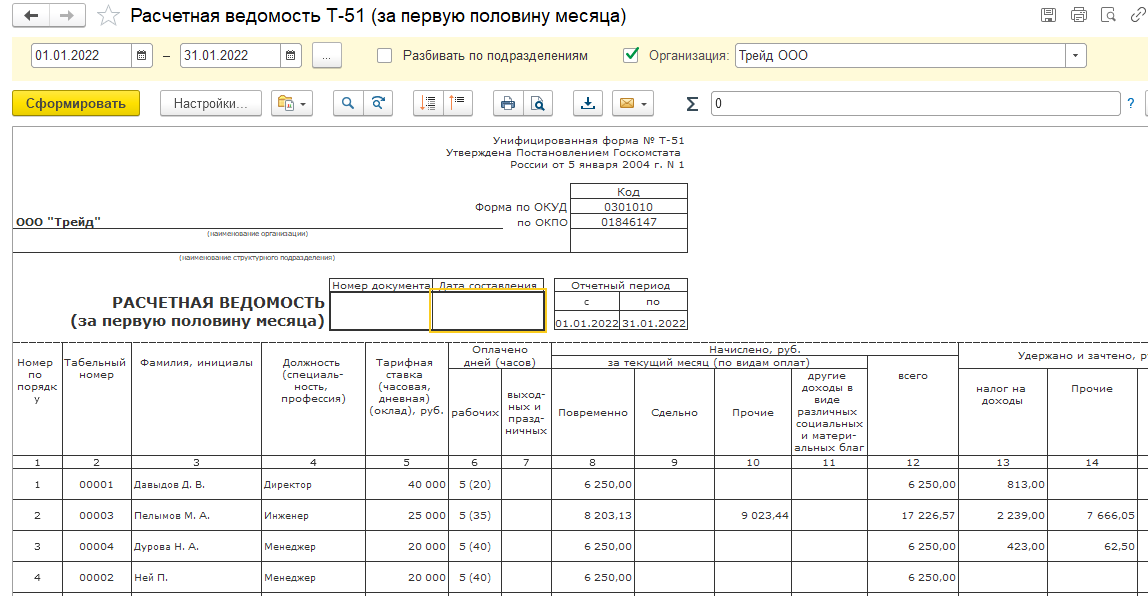This screenshot has width=1148, height=596.
Task: Expand all report groups icon
Action: (428, 103)
